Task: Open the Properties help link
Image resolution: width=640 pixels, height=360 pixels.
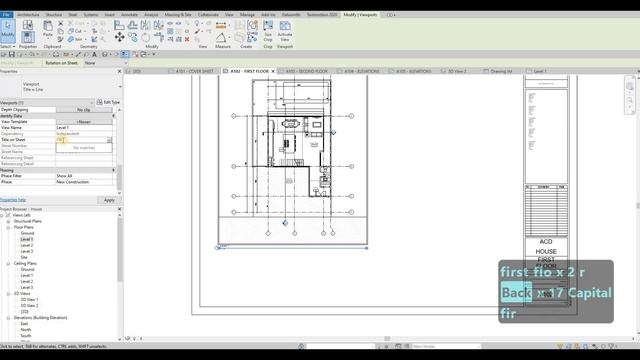Action: tap(13, 200)
